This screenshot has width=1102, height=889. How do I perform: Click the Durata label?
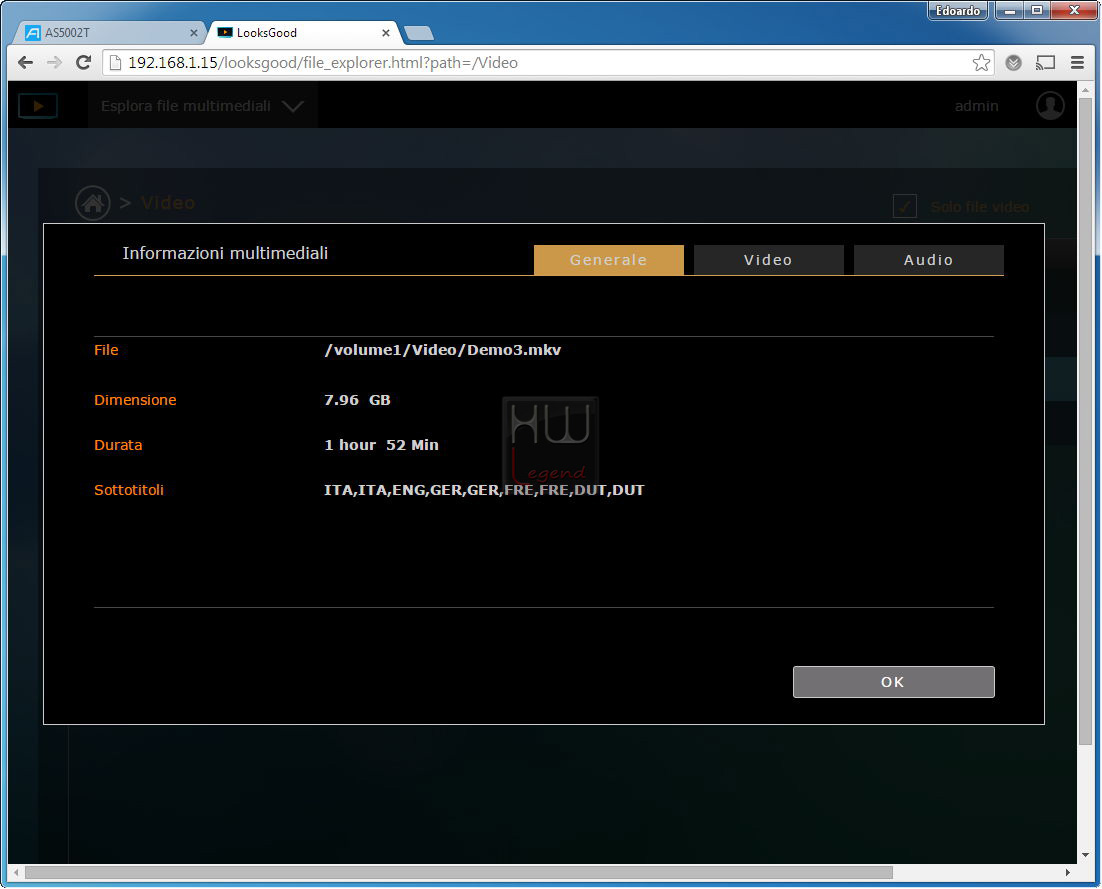coord(118,445)
